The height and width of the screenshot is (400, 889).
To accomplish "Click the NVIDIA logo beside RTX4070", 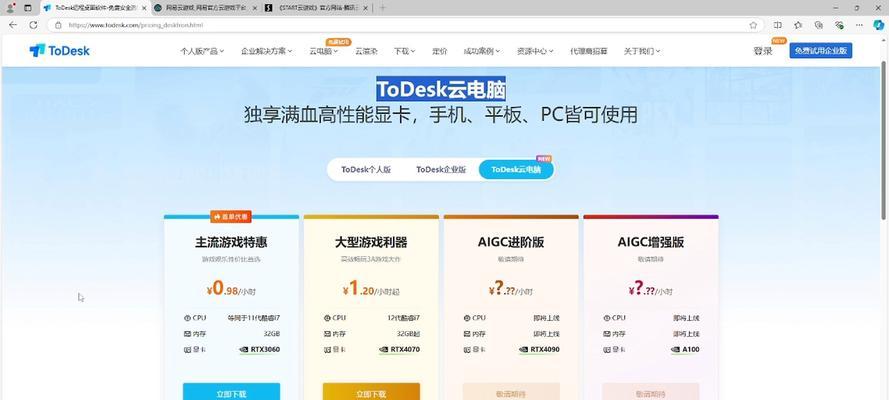I will click(x=384, y=350).
